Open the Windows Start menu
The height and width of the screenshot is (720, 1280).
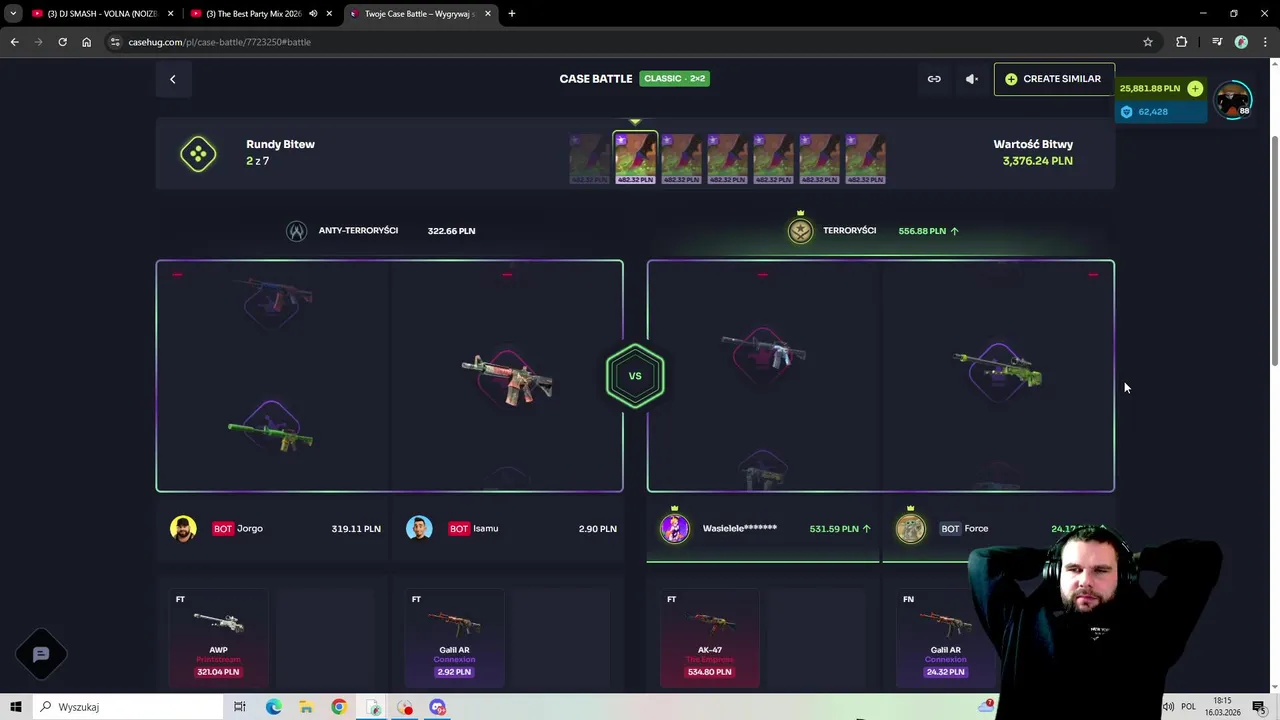point(16,707)
